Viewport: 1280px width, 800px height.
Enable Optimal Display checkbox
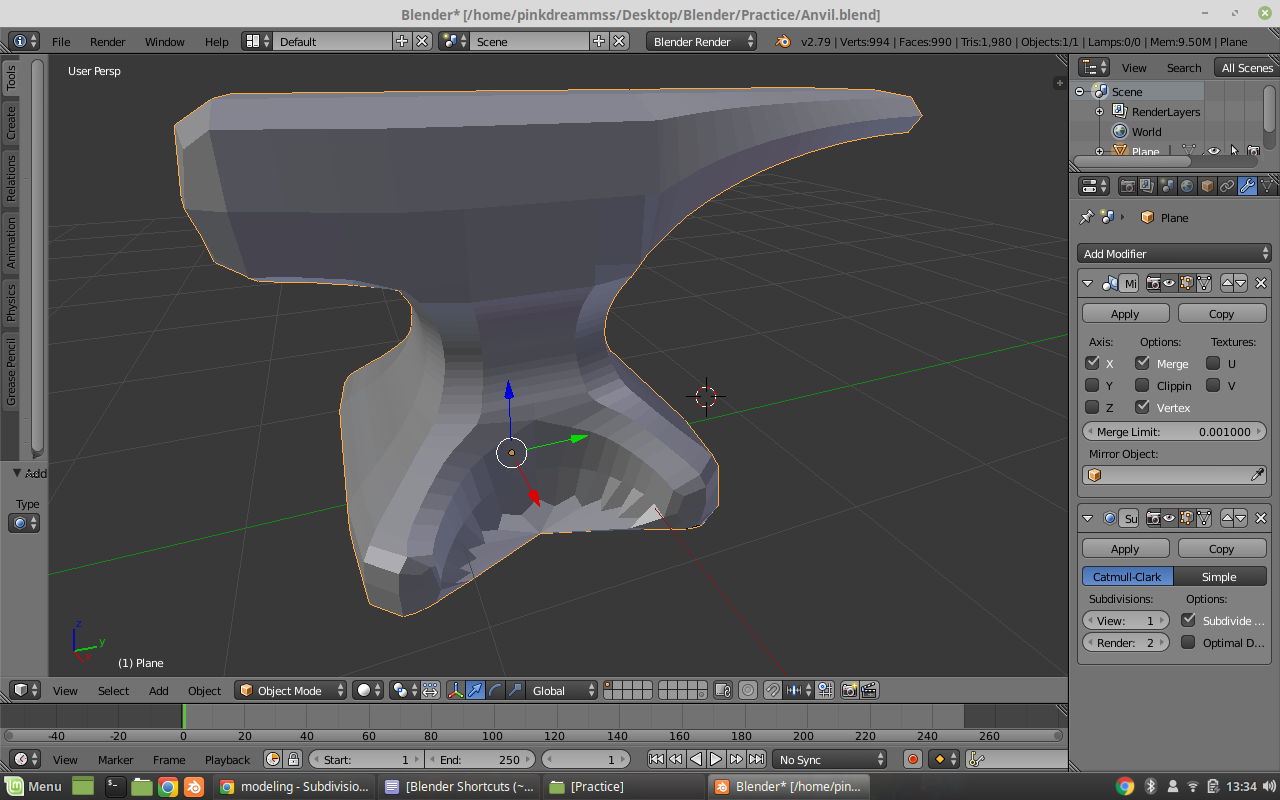point(1188,642)
